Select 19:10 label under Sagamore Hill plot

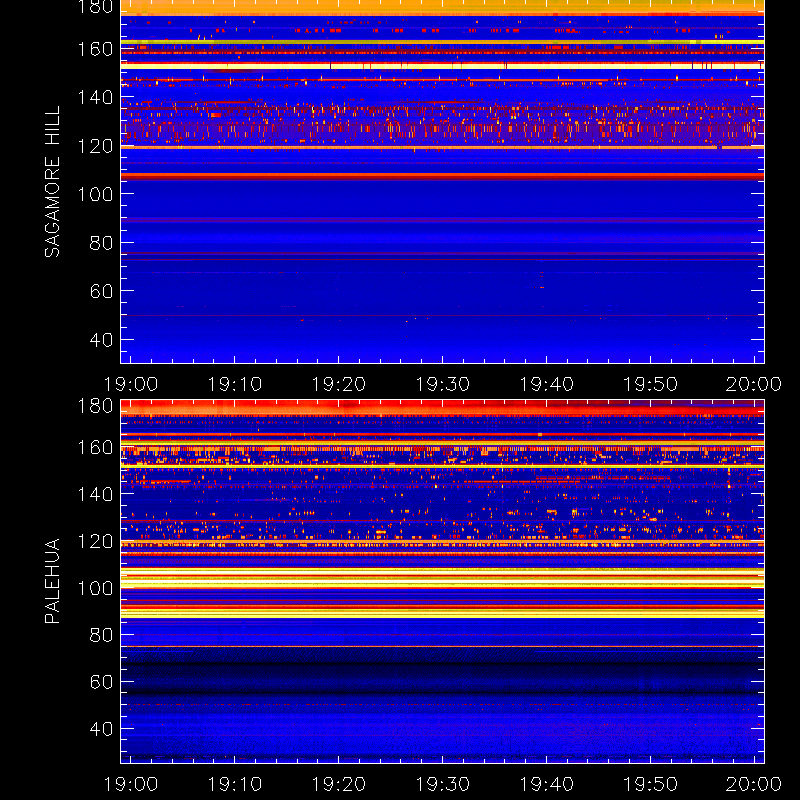coord(235,384)
